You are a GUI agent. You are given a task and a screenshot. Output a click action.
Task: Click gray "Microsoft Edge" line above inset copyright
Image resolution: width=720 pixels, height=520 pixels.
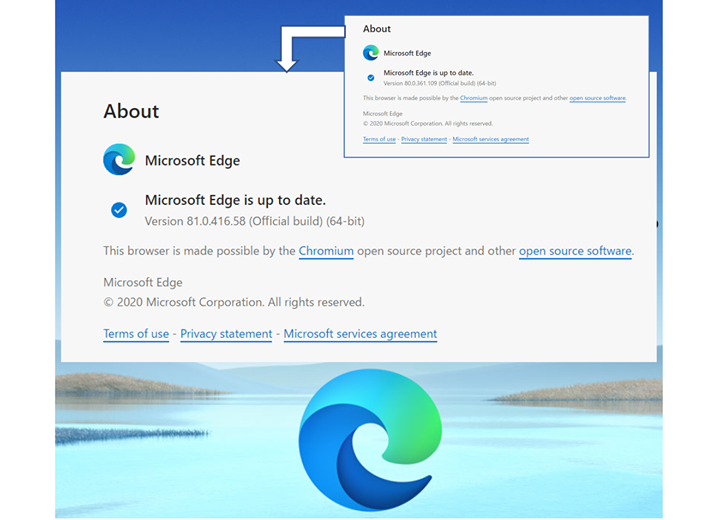[382, 113]
